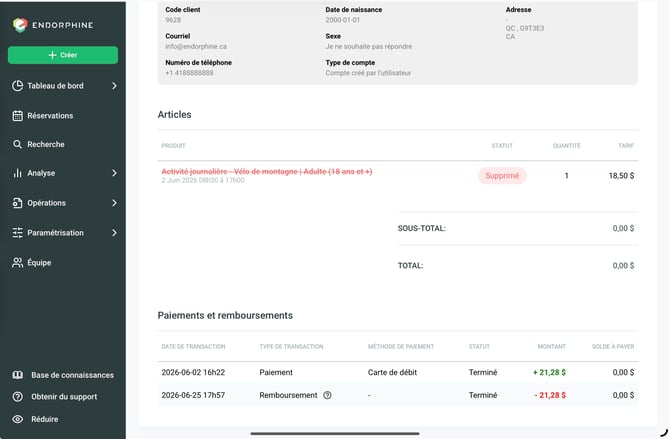Click the Recherche magnifier icon
Screen dimensions: 670x439
[17, 144]
